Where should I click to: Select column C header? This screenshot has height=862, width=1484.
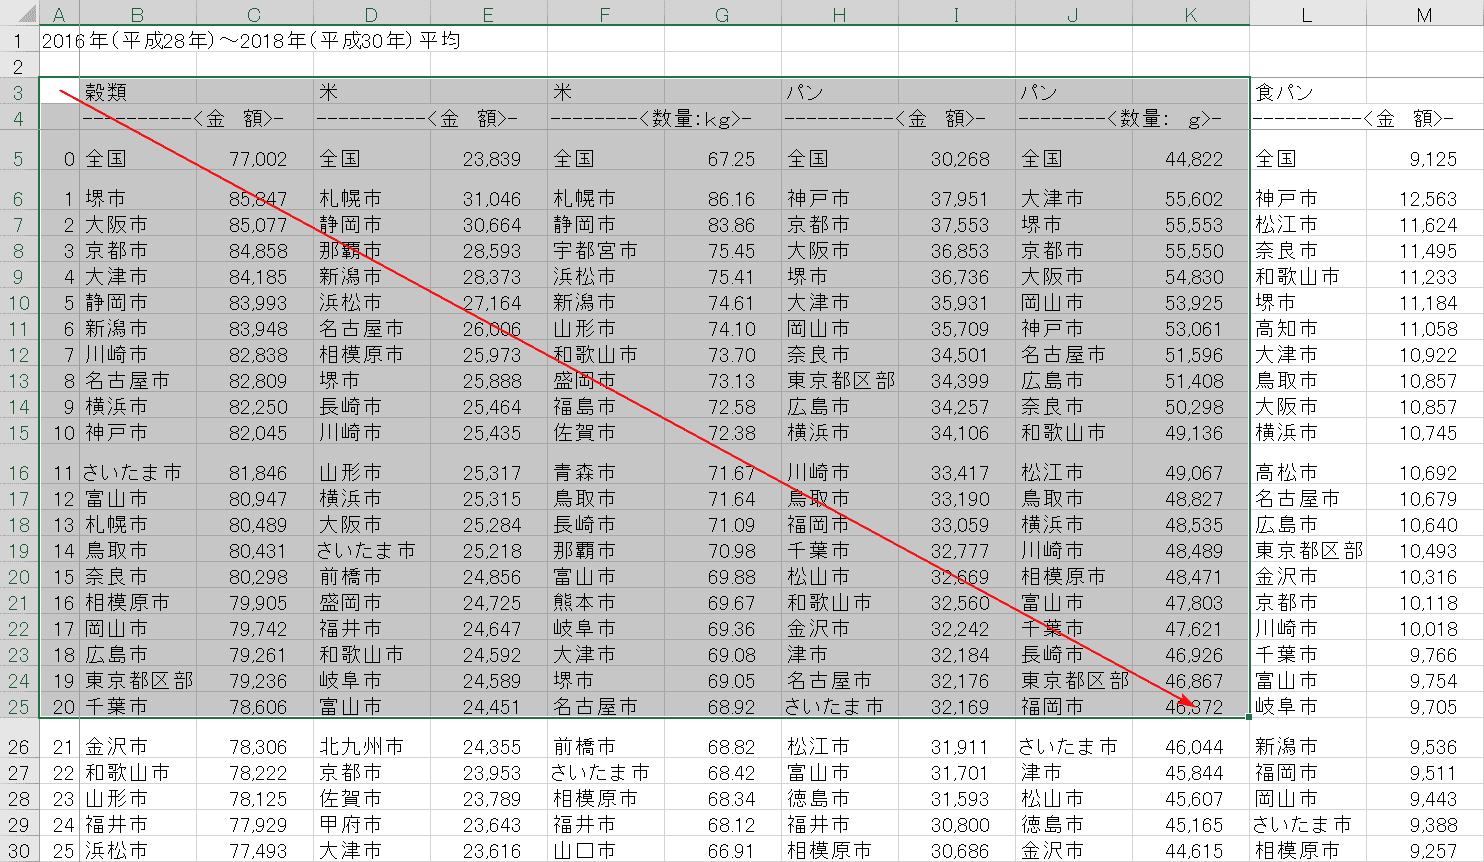(x=255, y=14)
